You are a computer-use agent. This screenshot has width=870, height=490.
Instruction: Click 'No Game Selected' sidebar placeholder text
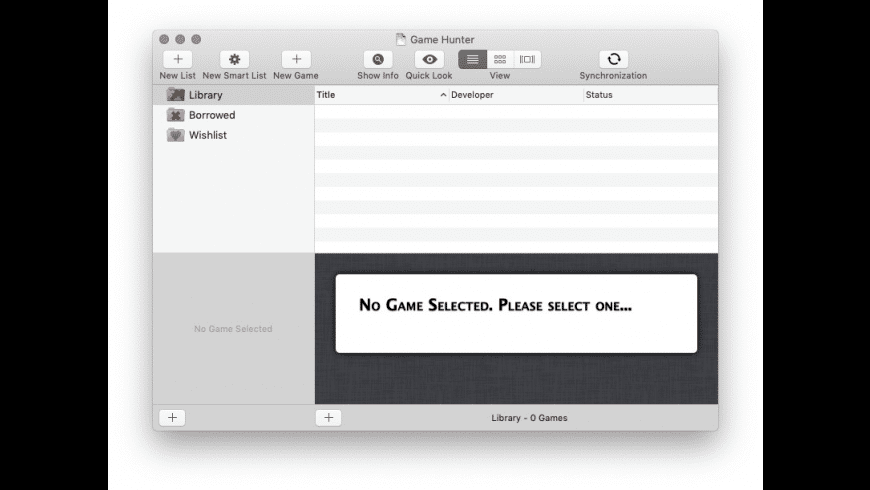[x=233, y=329]
